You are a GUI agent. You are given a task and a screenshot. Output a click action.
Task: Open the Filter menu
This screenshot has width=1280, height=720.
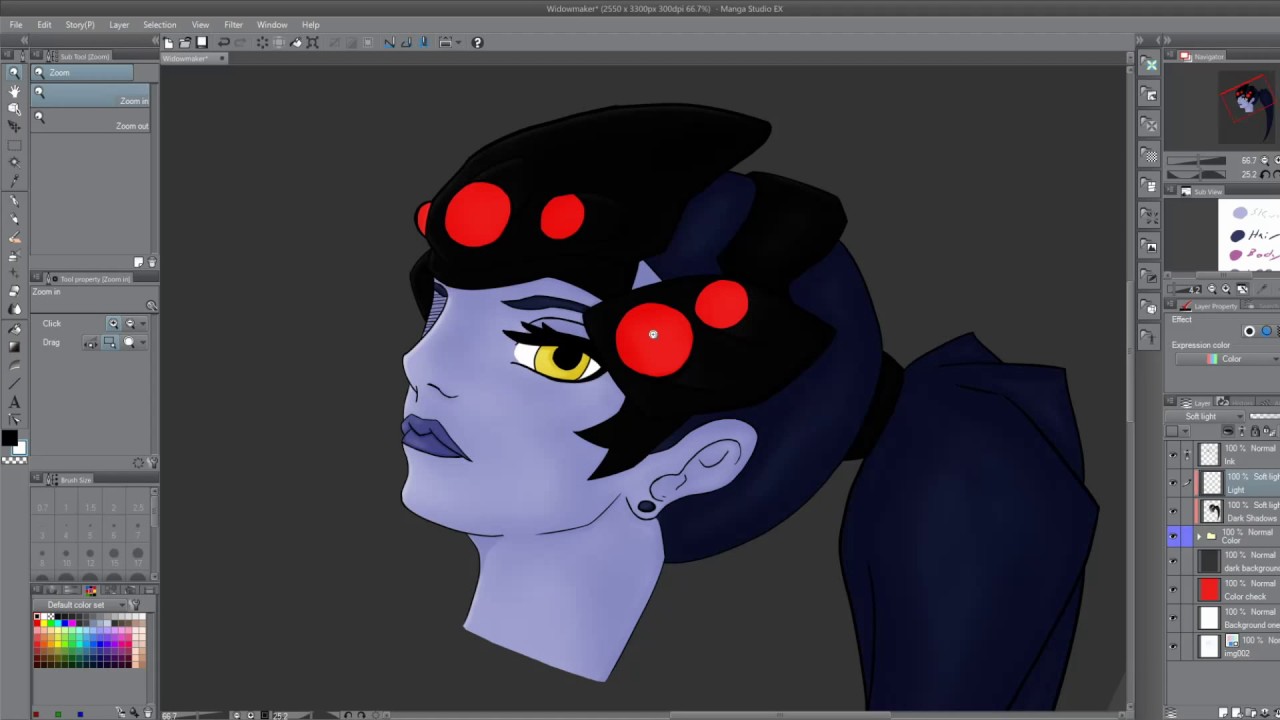(x=233, y=24)
